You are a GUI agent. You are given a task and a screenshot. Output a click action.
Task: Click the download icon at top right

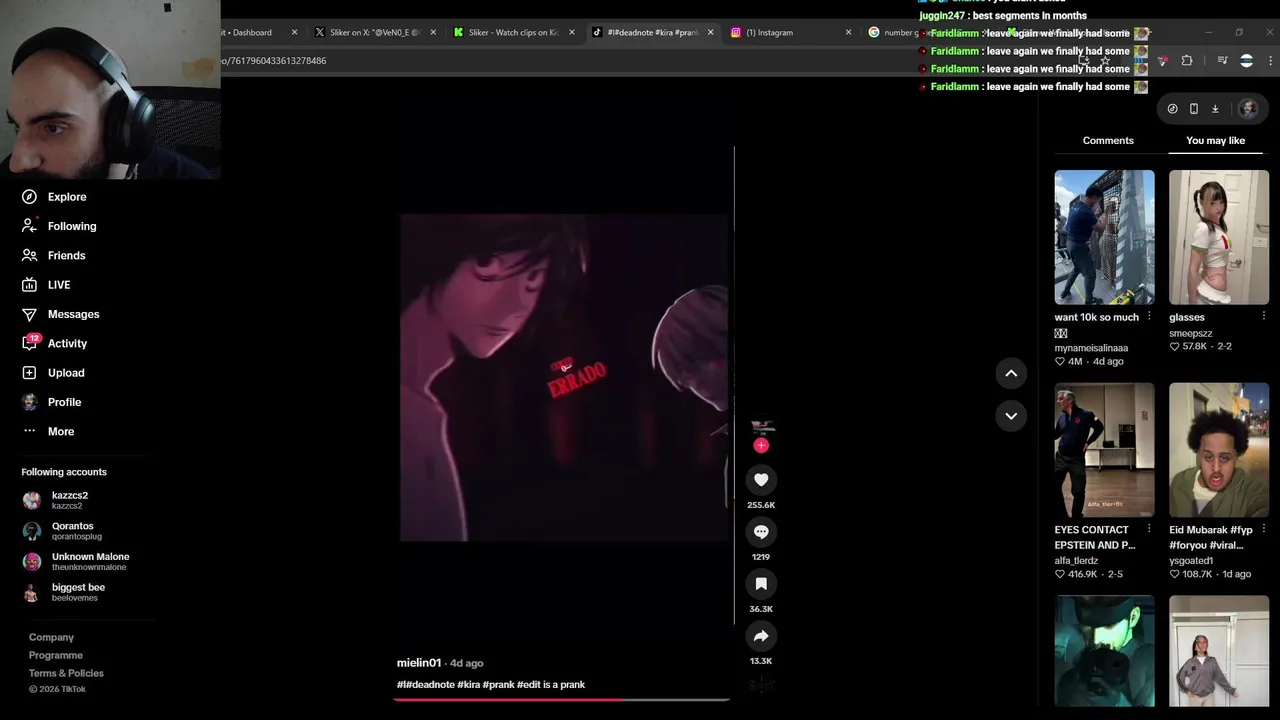point(1215,109)
